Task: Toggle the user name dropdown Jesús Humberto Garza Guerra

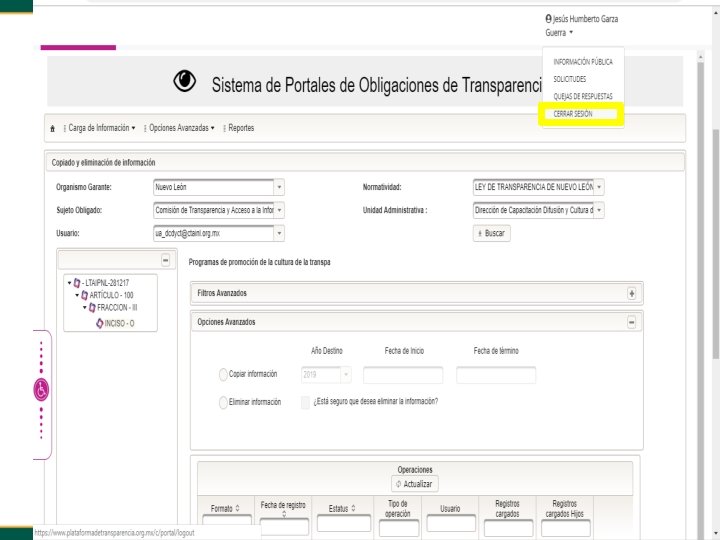Action: (x=582, y=26)
